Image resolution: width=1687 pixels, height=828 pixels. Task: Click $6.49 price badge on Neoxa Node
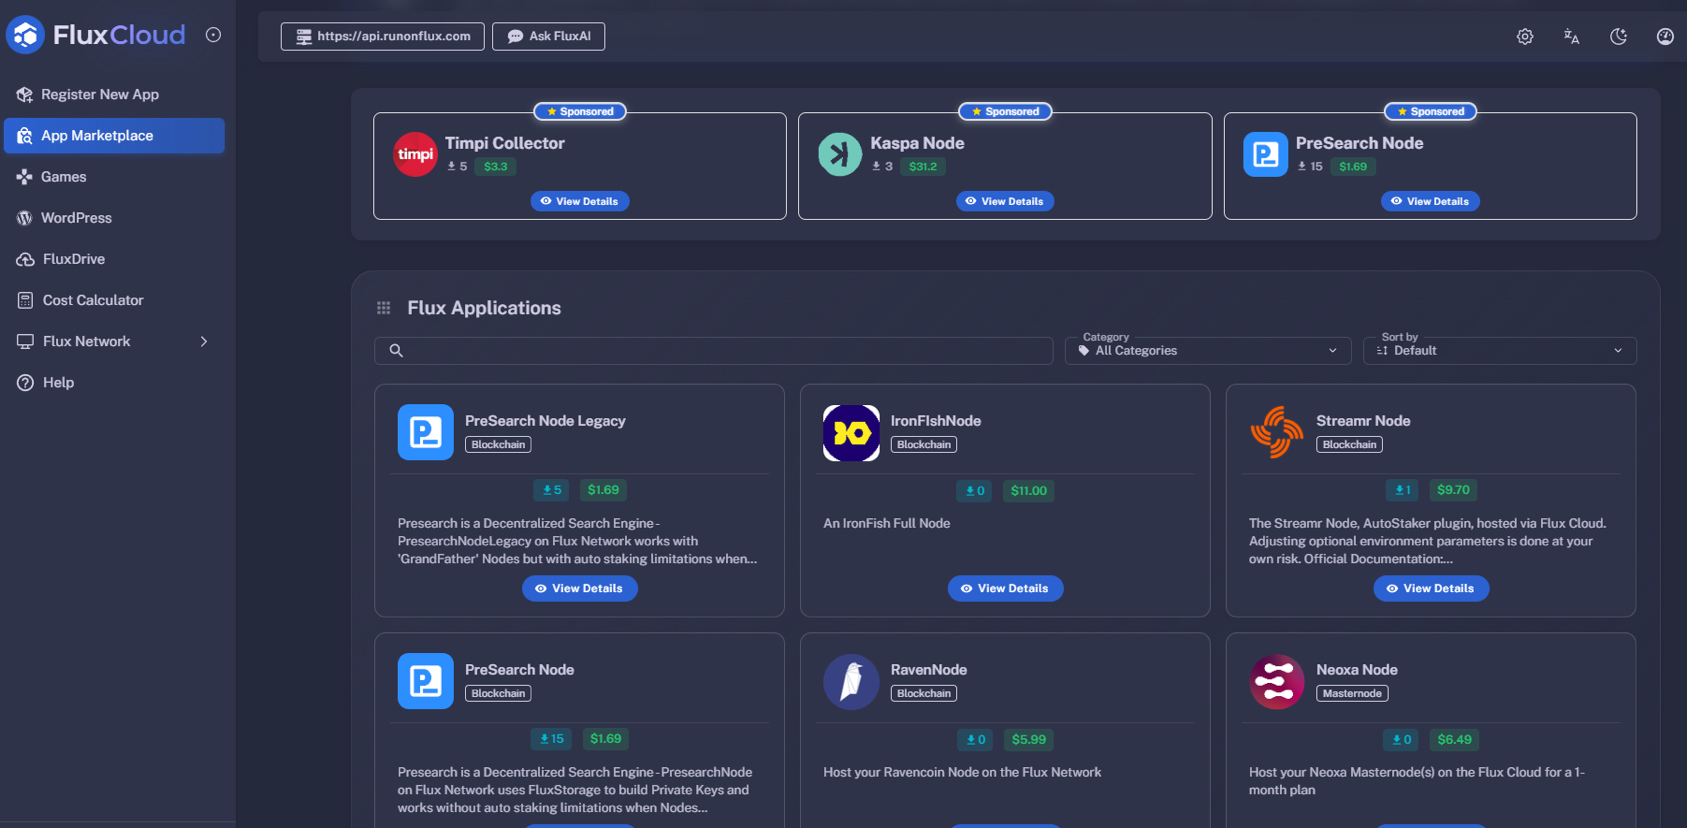pyautogui.click(x=1454, y=740)
